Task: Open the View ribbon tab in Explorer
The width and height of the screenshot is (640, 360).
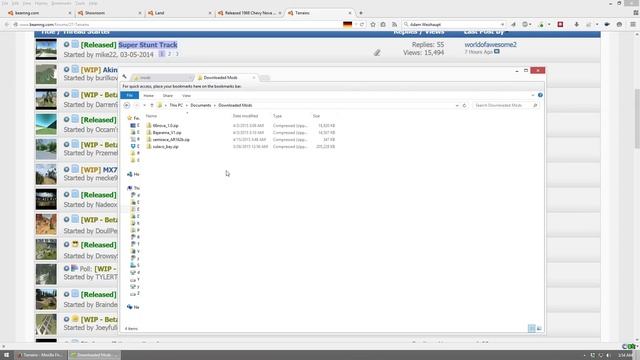Action: point(187,96)
